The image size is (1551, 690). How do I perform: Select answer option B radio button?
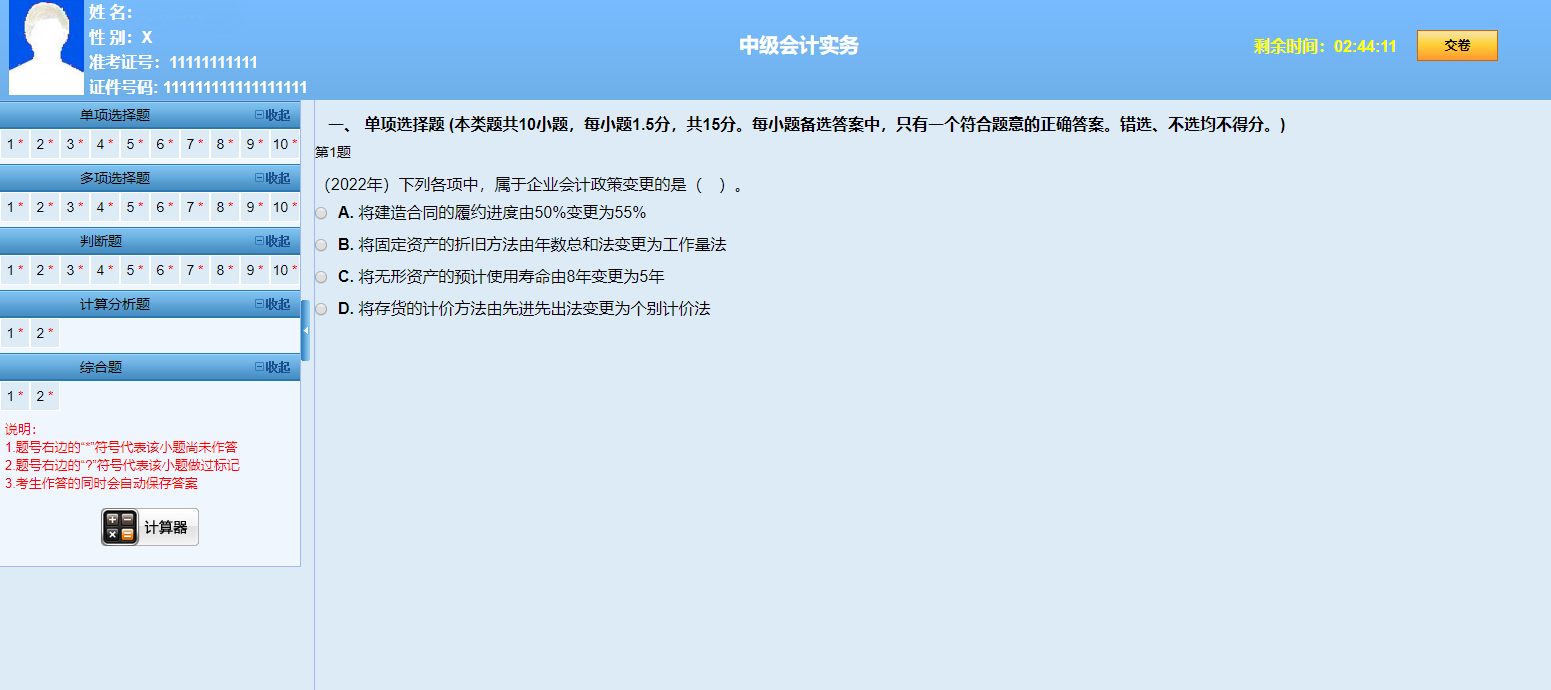tap(321, 245)
